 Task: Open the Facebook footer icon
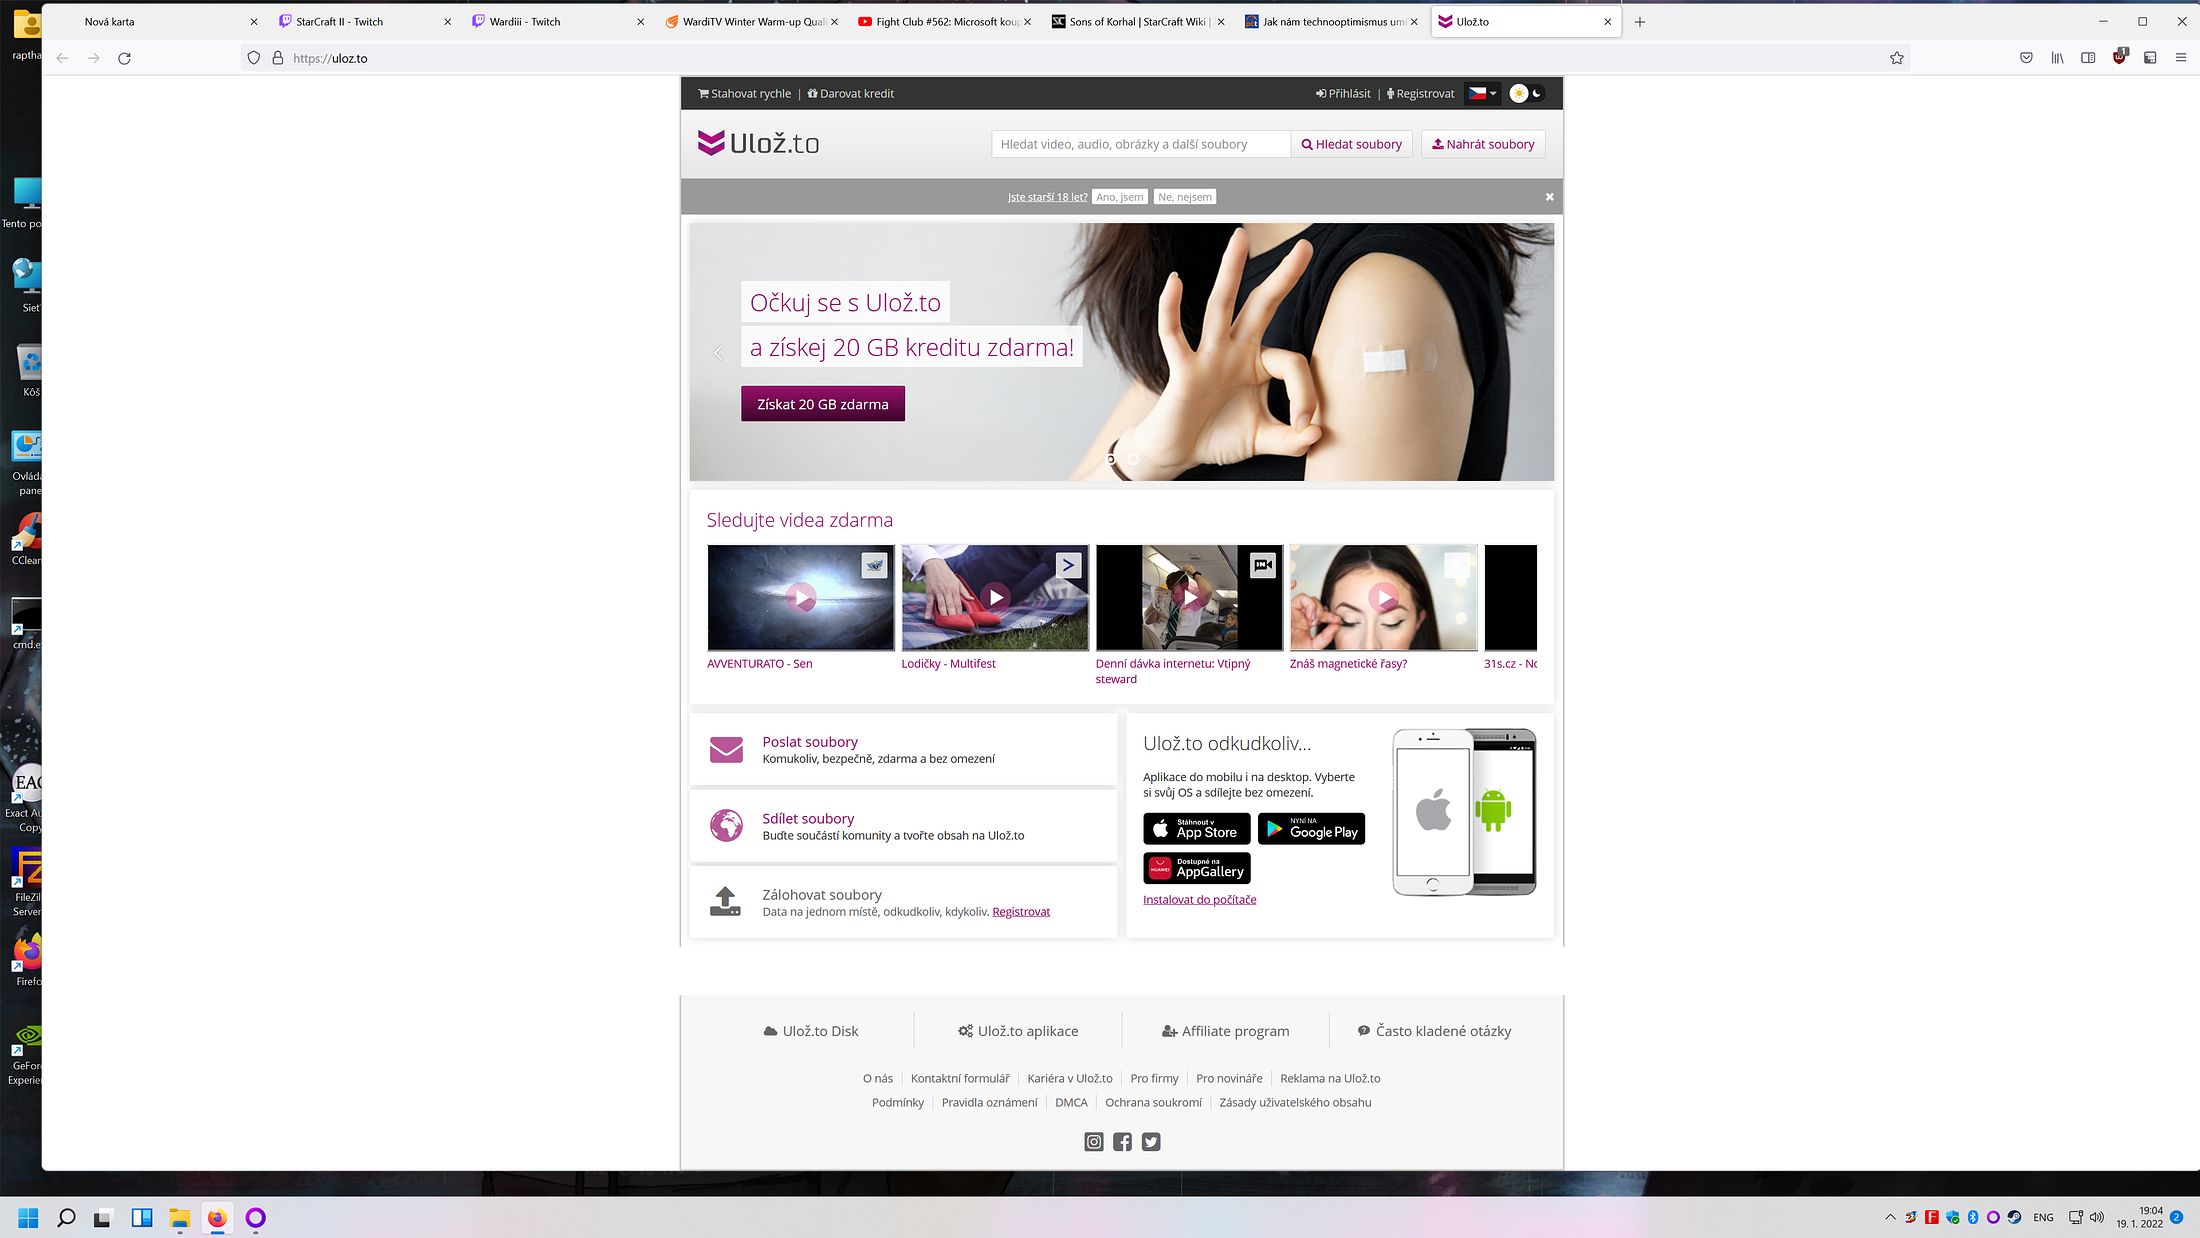(x=1122, y=1142)
